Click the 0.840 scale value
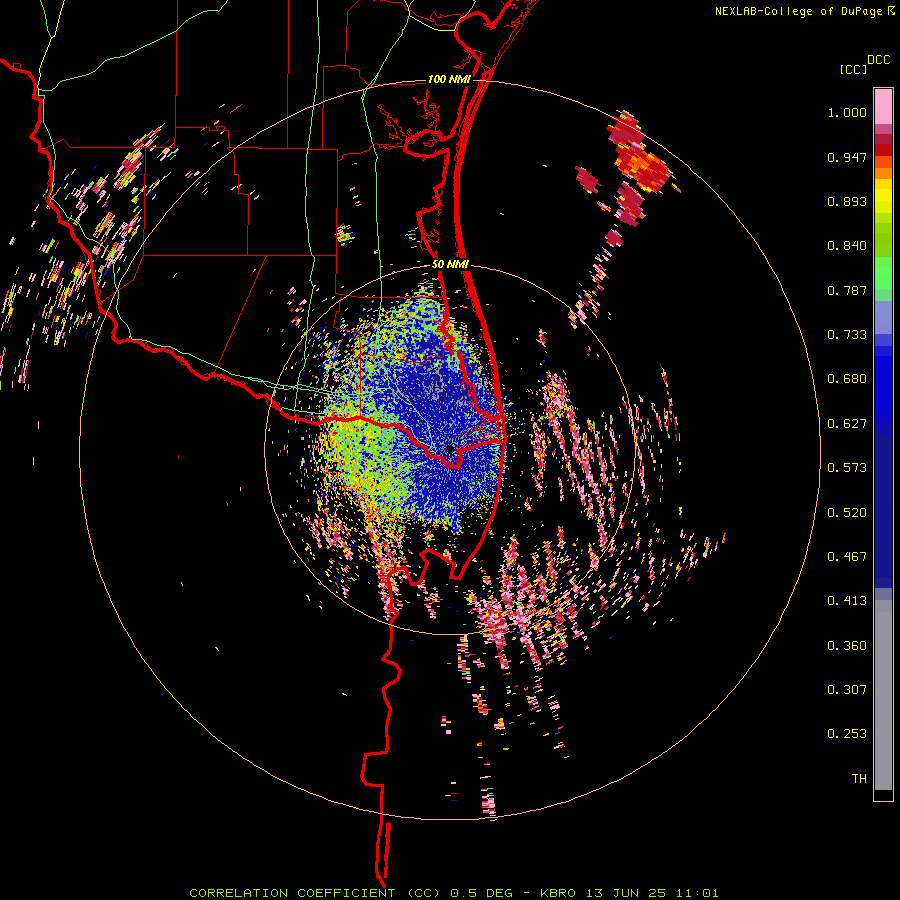Viewport: 900px width, 900px height. pos(847,246)
